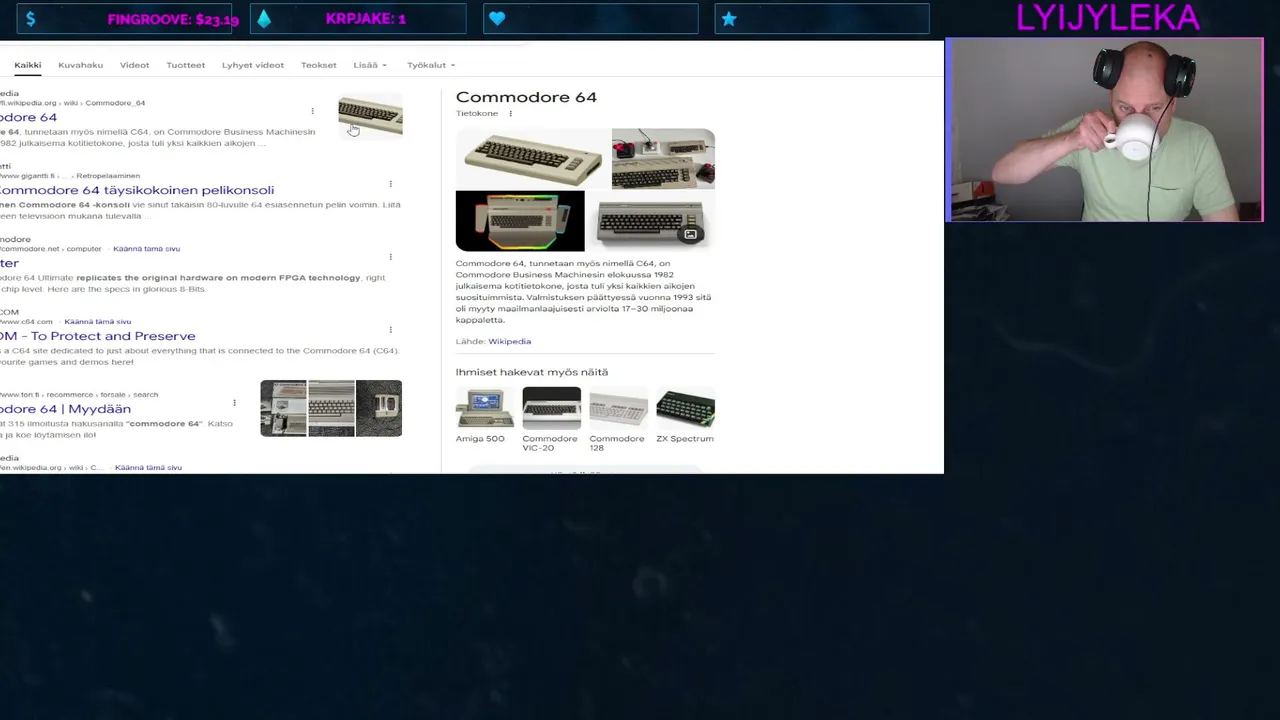The image size is (1280, 720).
Task: Open the middle Myydään listing thumbnail
Action: [331, 408]
